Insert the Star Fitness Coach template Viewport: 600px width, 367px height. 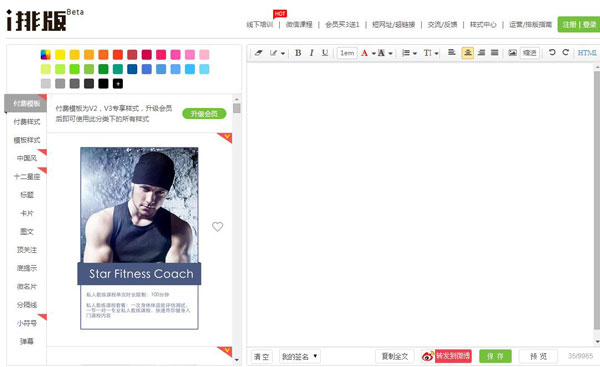[139, 238]
